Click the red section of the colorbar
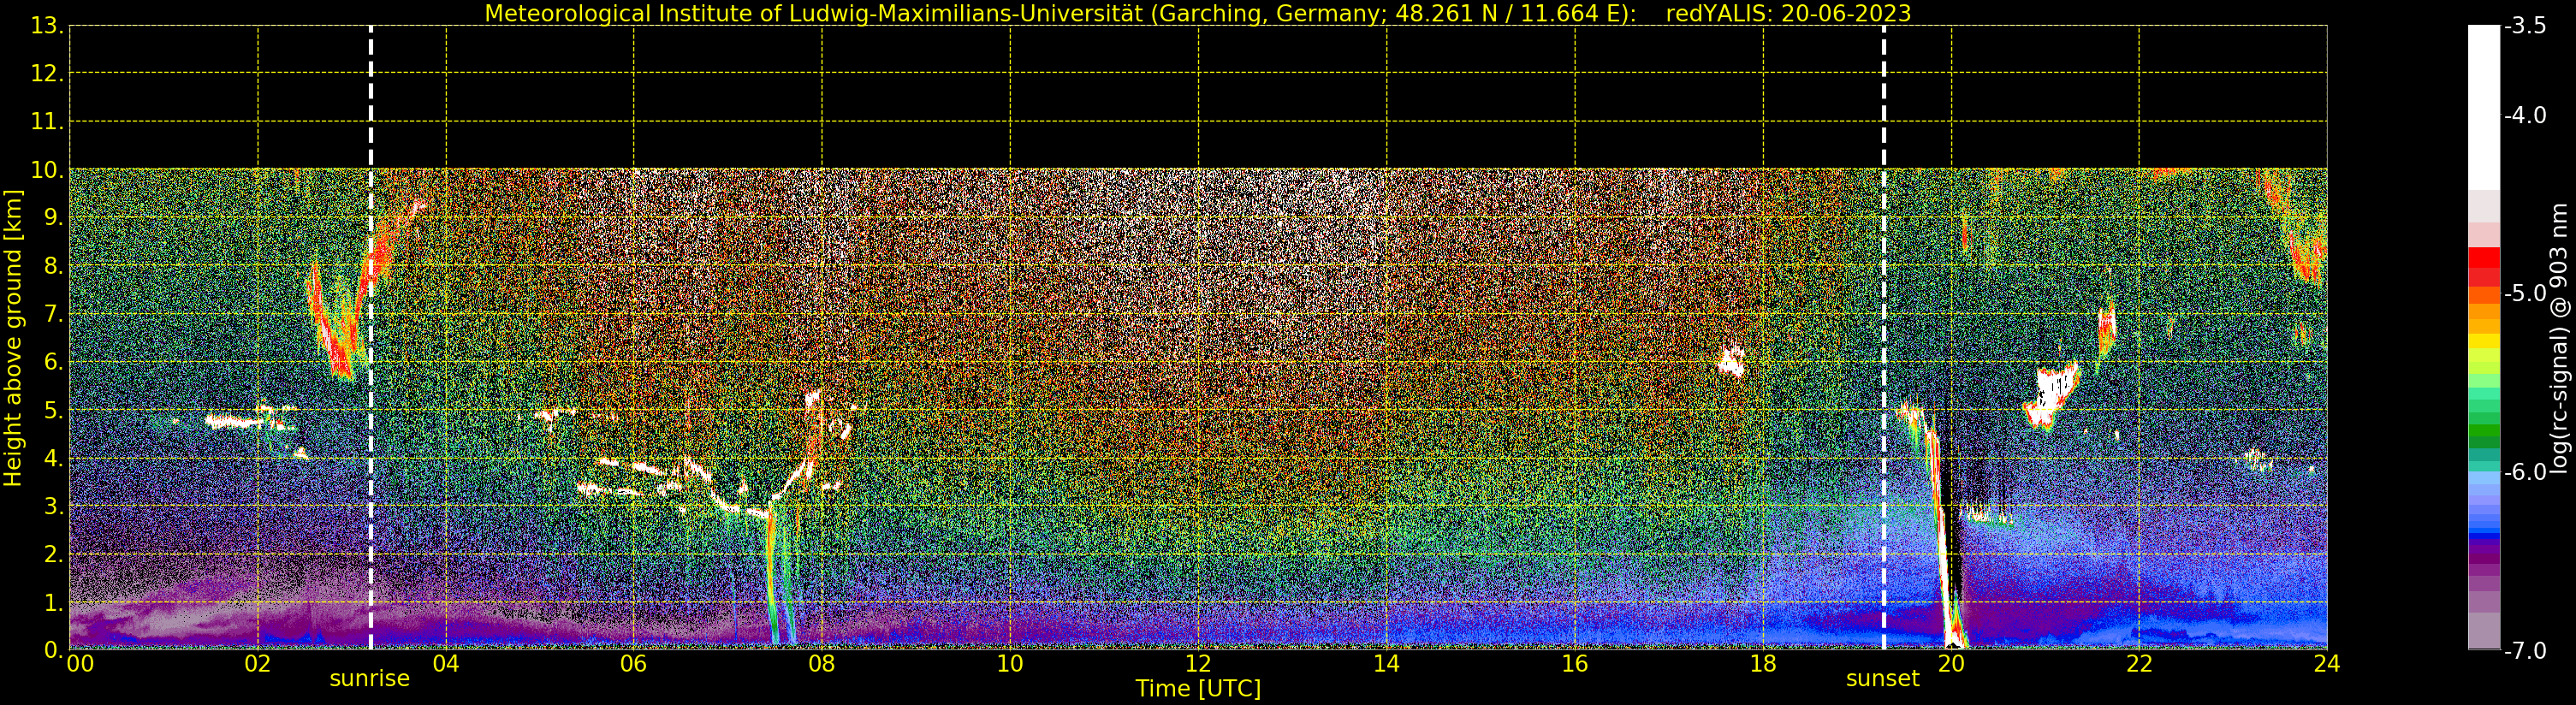 click(x=2484, y=267)
